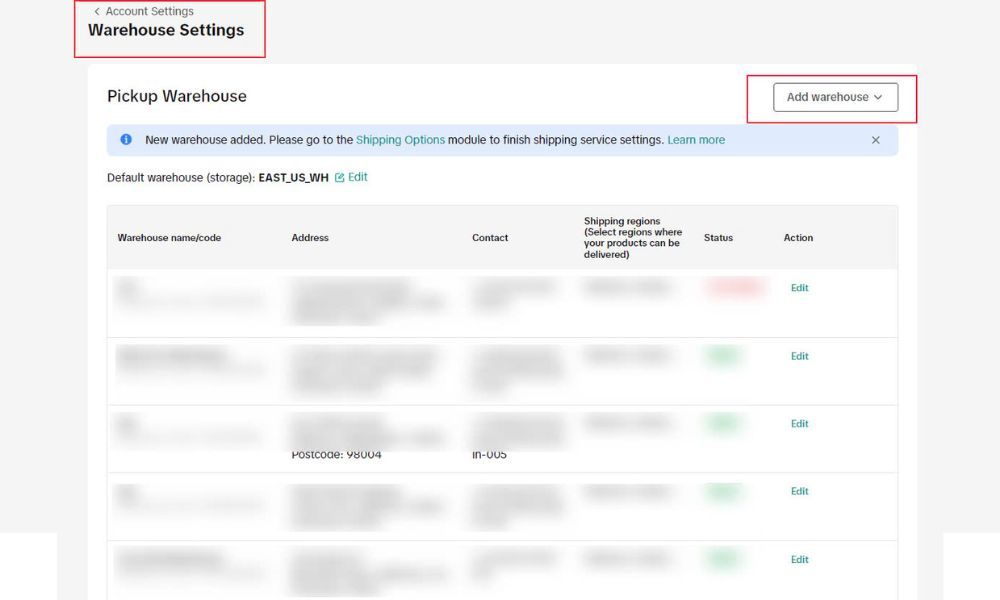Click the Status column header
The height and width of the screenshot is (600, 1000).
(x=718, y=238)
